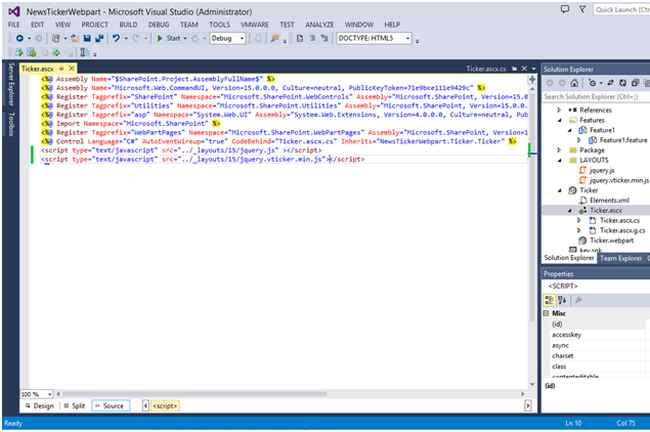Open the Start button dropdown arrow
This screenshot has width=650, height=432.
click(185, 38)
